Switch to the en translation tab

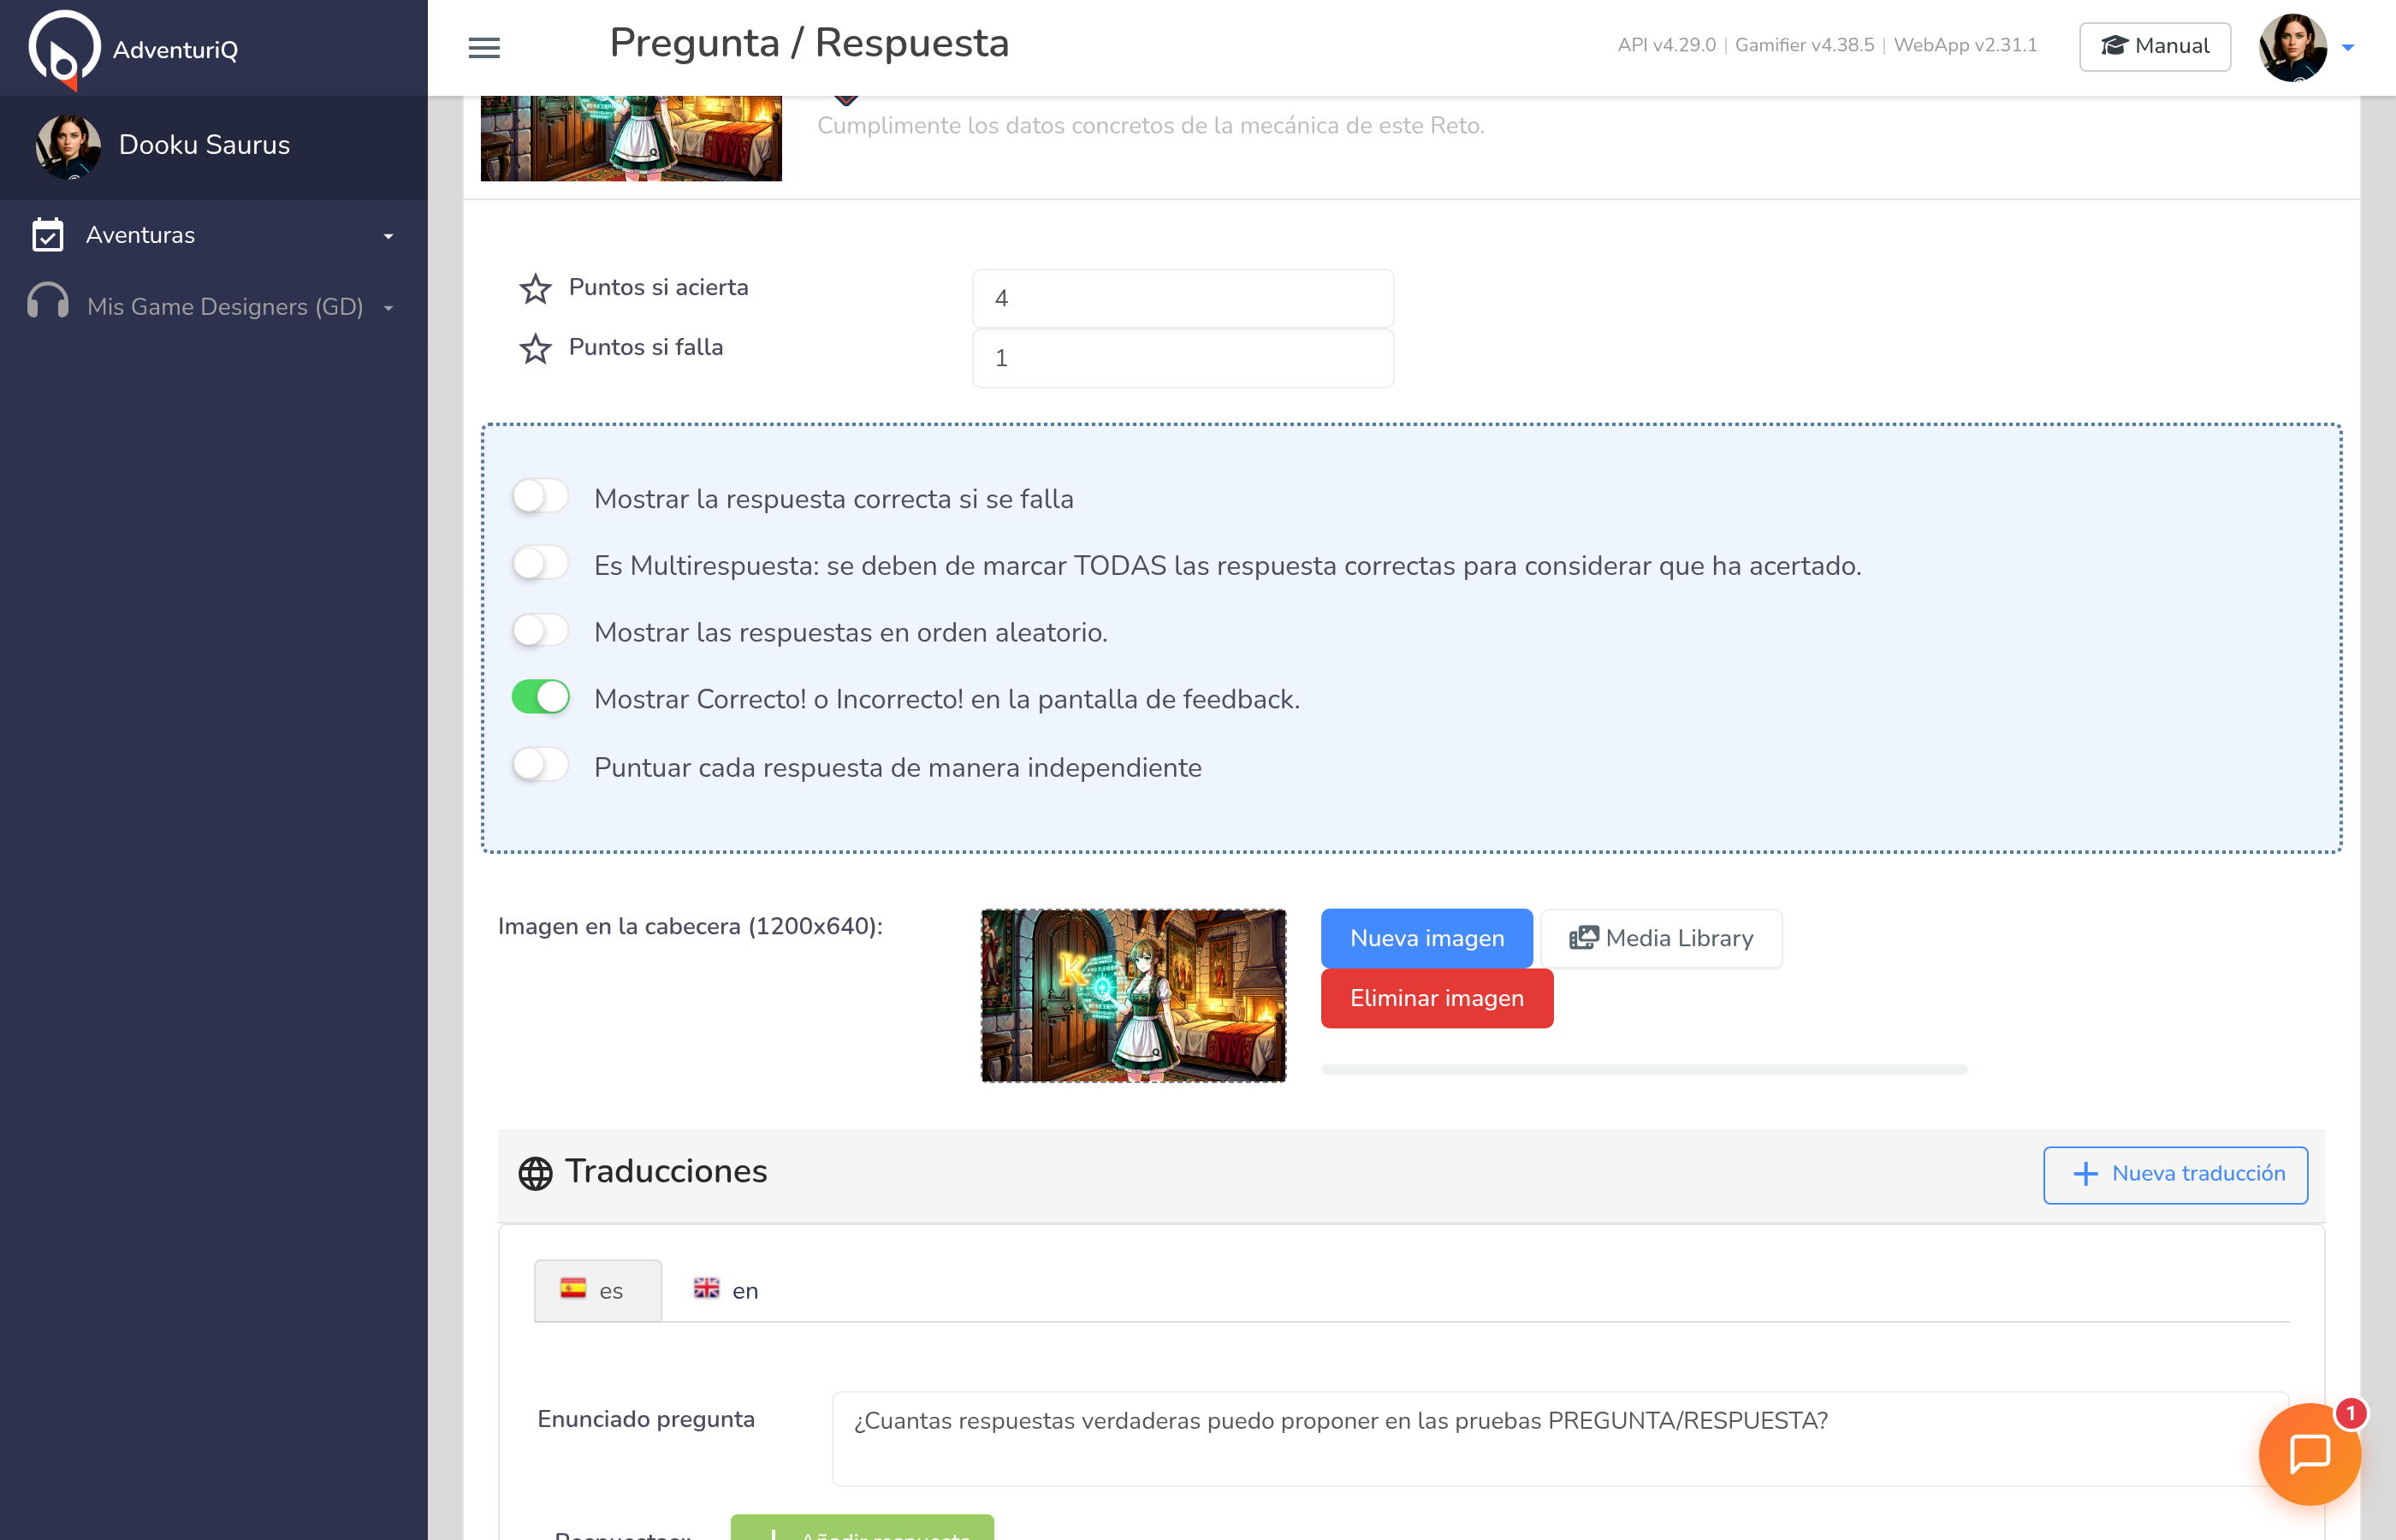click(x=726, y=1290)
